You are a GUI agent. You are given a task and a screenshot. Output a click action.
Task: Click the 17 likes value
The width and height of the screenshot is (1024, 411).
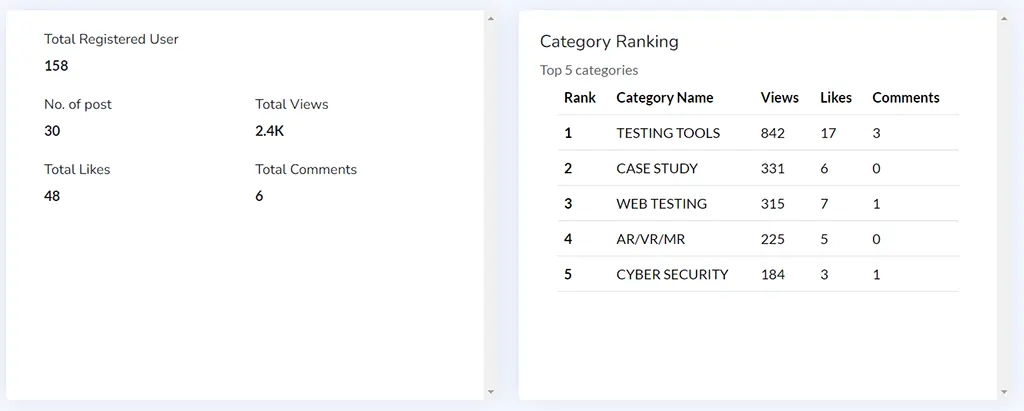pyautogui.click(x=828, y=133)
